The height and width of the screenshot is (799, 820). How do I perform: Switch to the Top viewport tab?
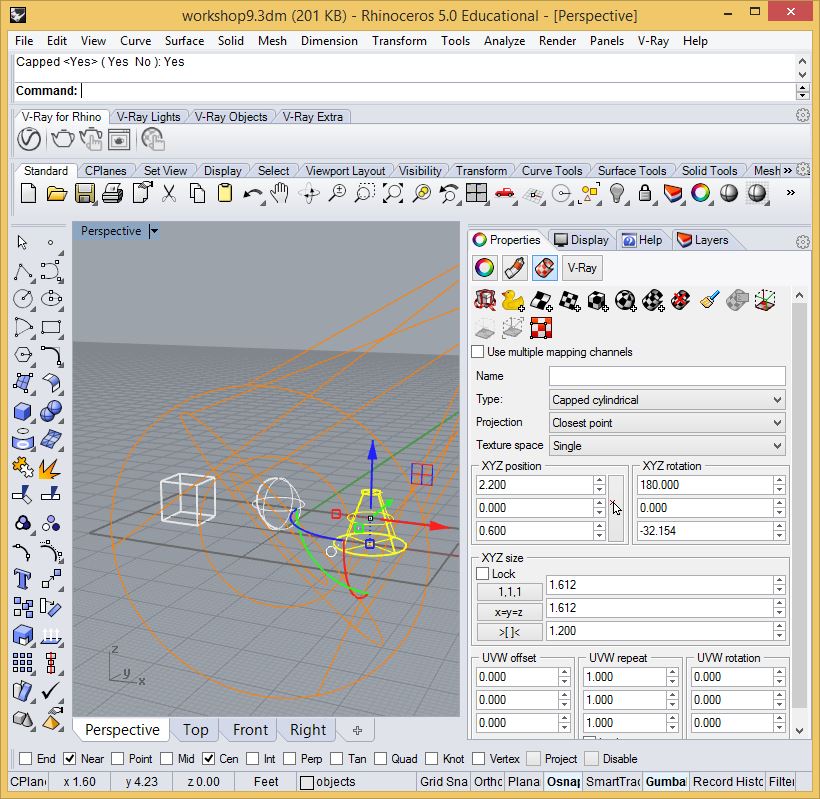[196, 729]
